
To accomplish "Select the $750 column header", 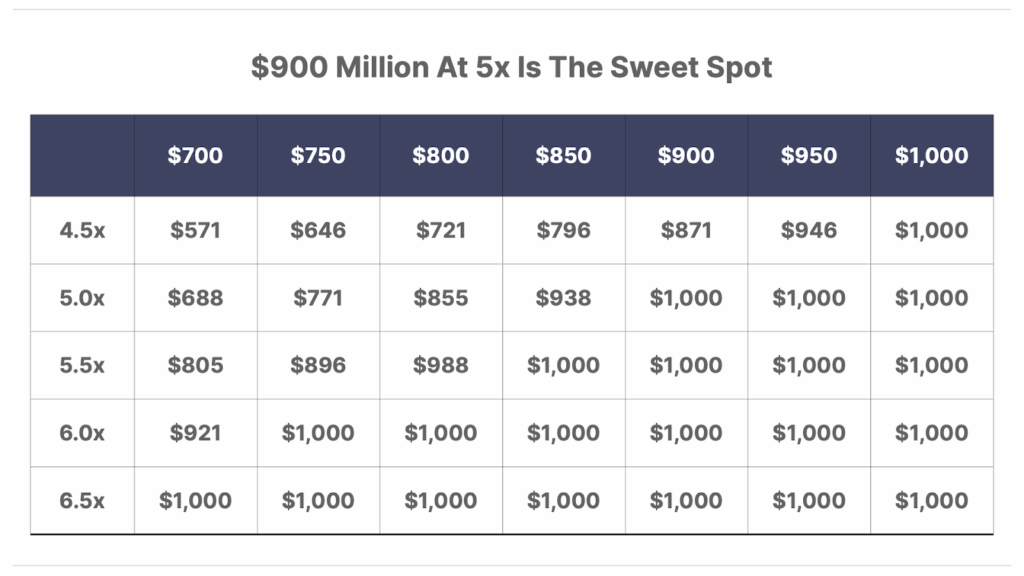I will point(318,156).
